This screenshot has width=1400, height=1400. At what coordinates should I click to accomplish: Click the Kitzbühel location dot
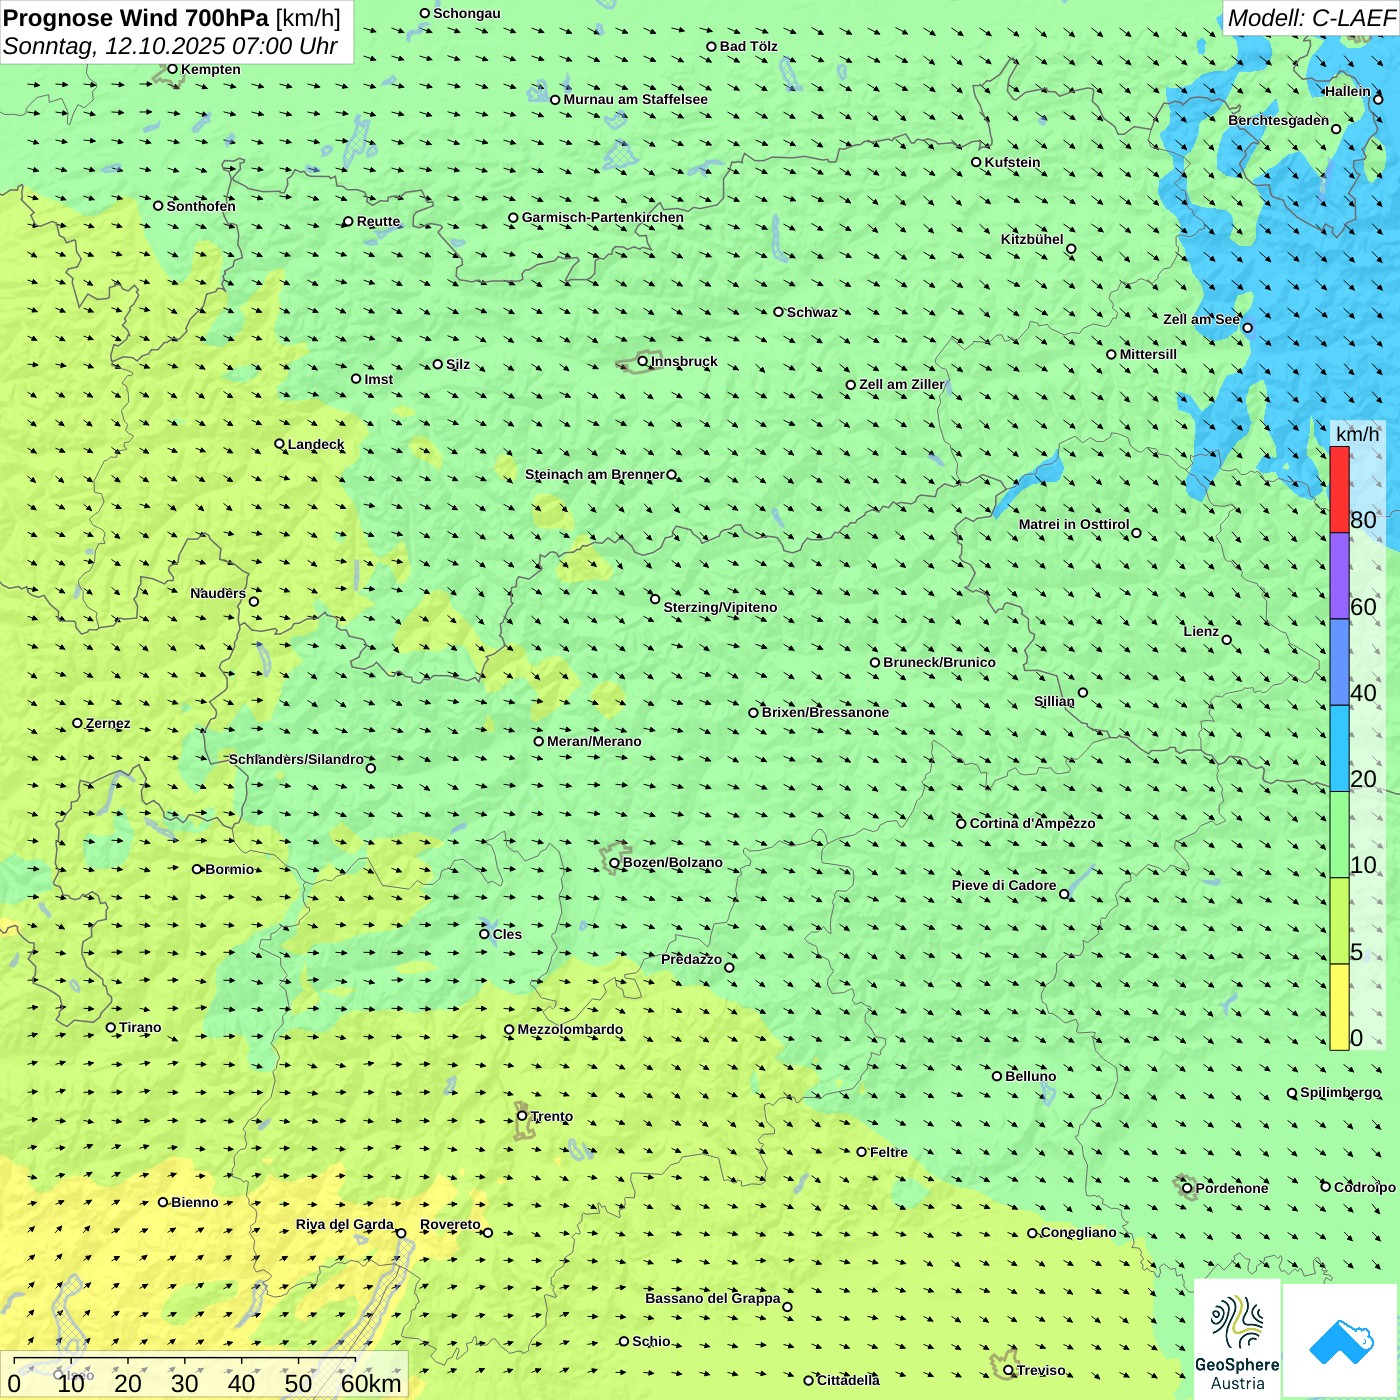1071,249
